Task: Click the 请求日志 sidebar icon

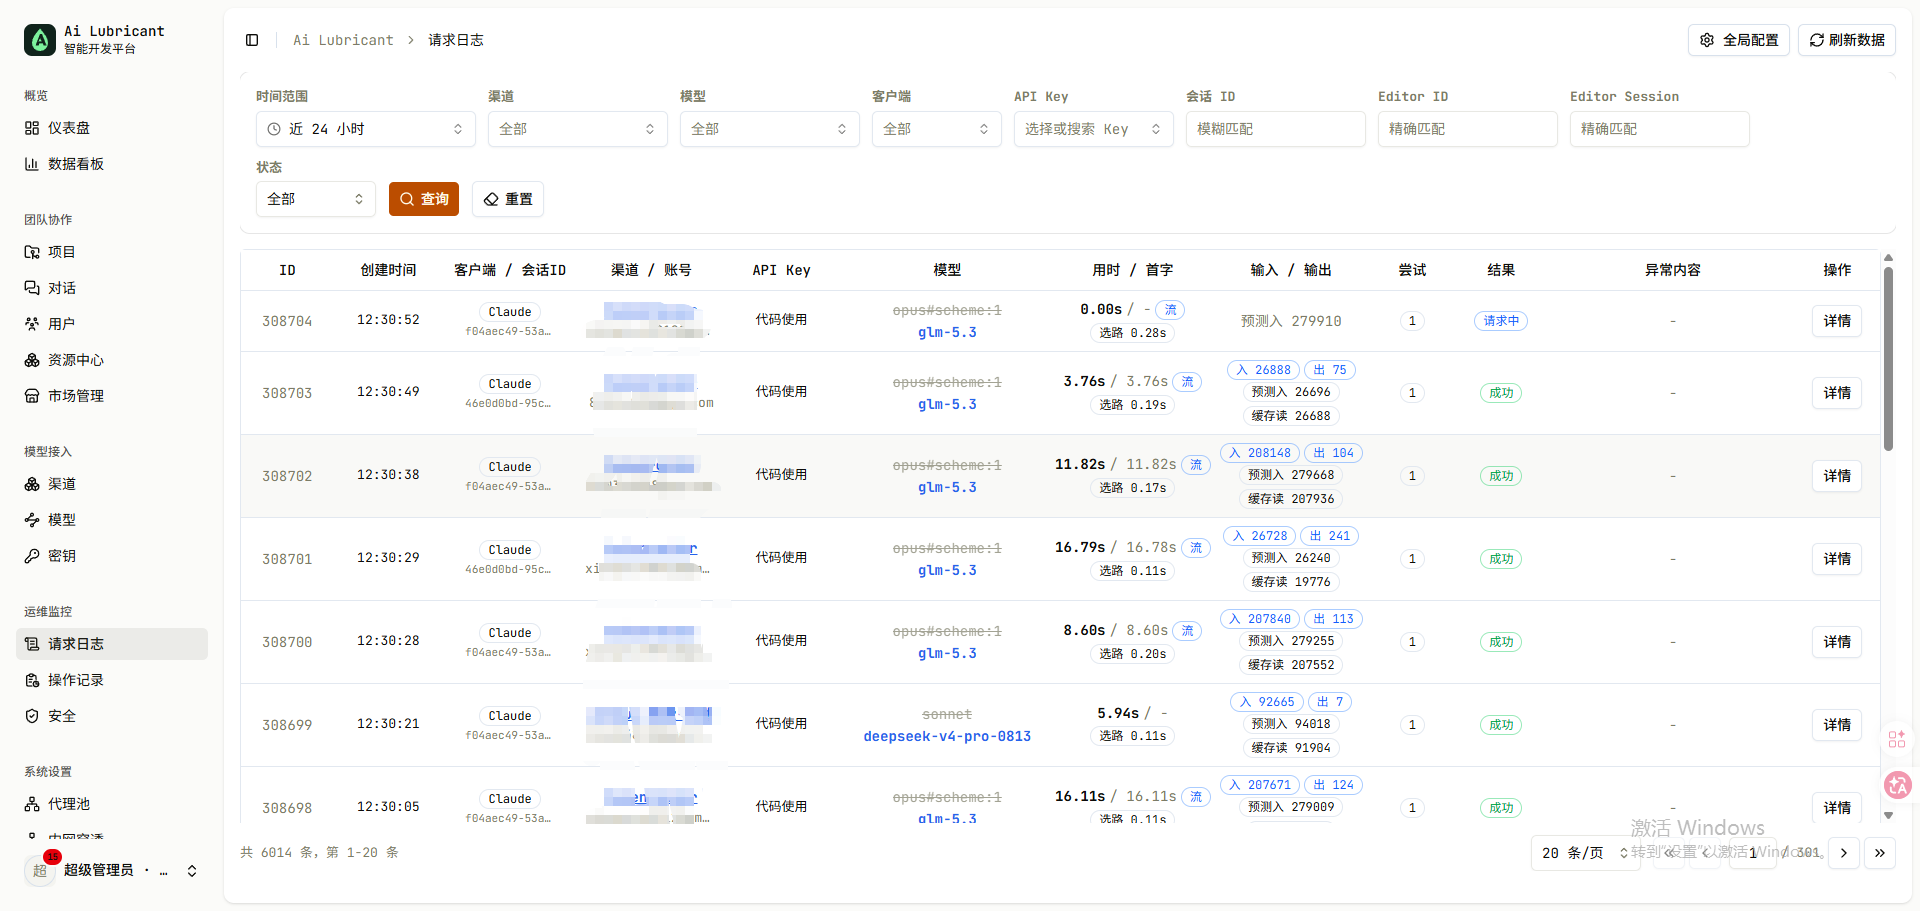Action: point(32,644)
